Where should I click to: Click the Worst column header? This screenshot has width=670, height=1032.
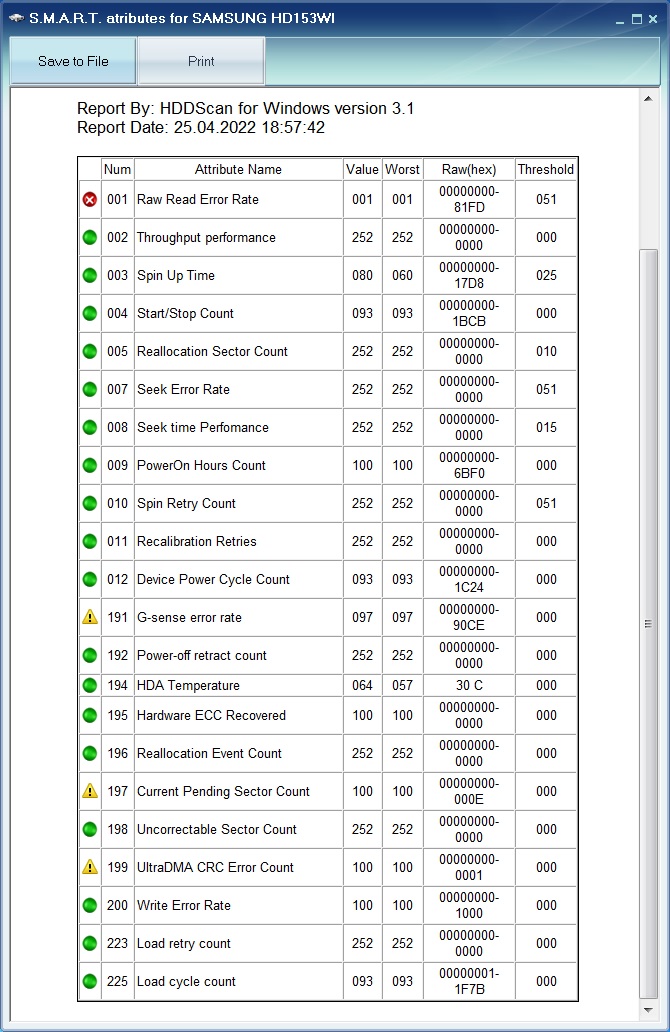tap(402, 169)
